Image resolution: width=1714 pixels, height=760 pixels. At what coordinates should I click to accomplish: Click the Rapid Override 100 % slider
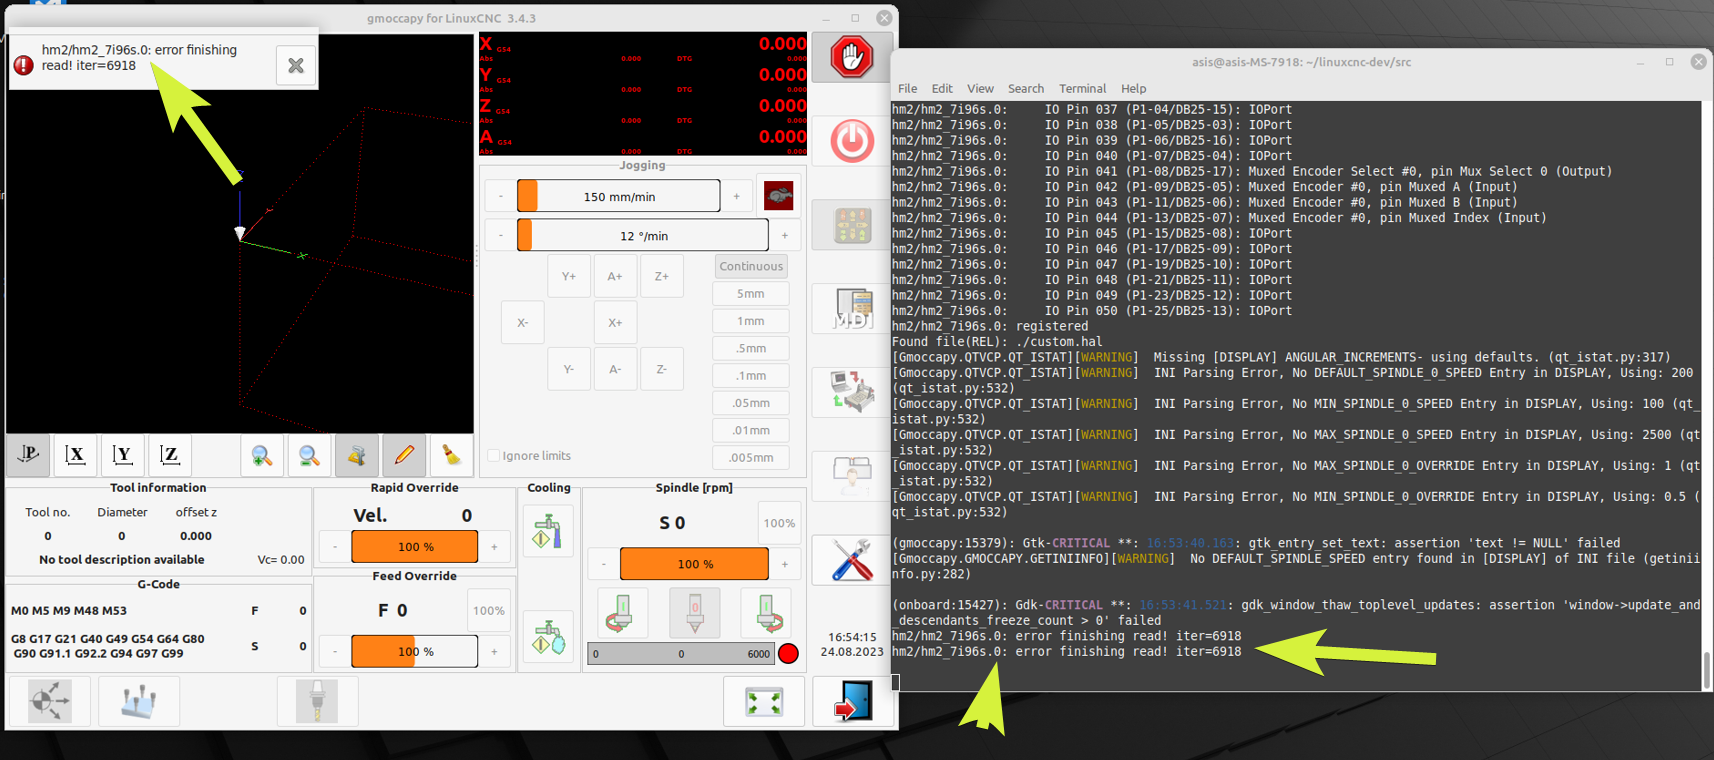414,546
